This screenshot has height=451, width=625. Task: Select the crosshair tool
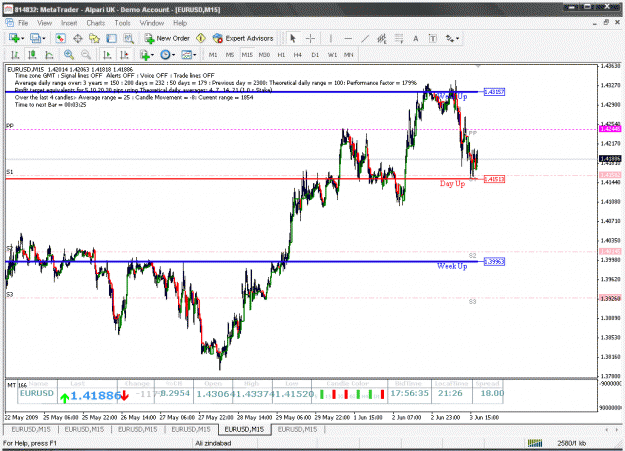[310, 38]
